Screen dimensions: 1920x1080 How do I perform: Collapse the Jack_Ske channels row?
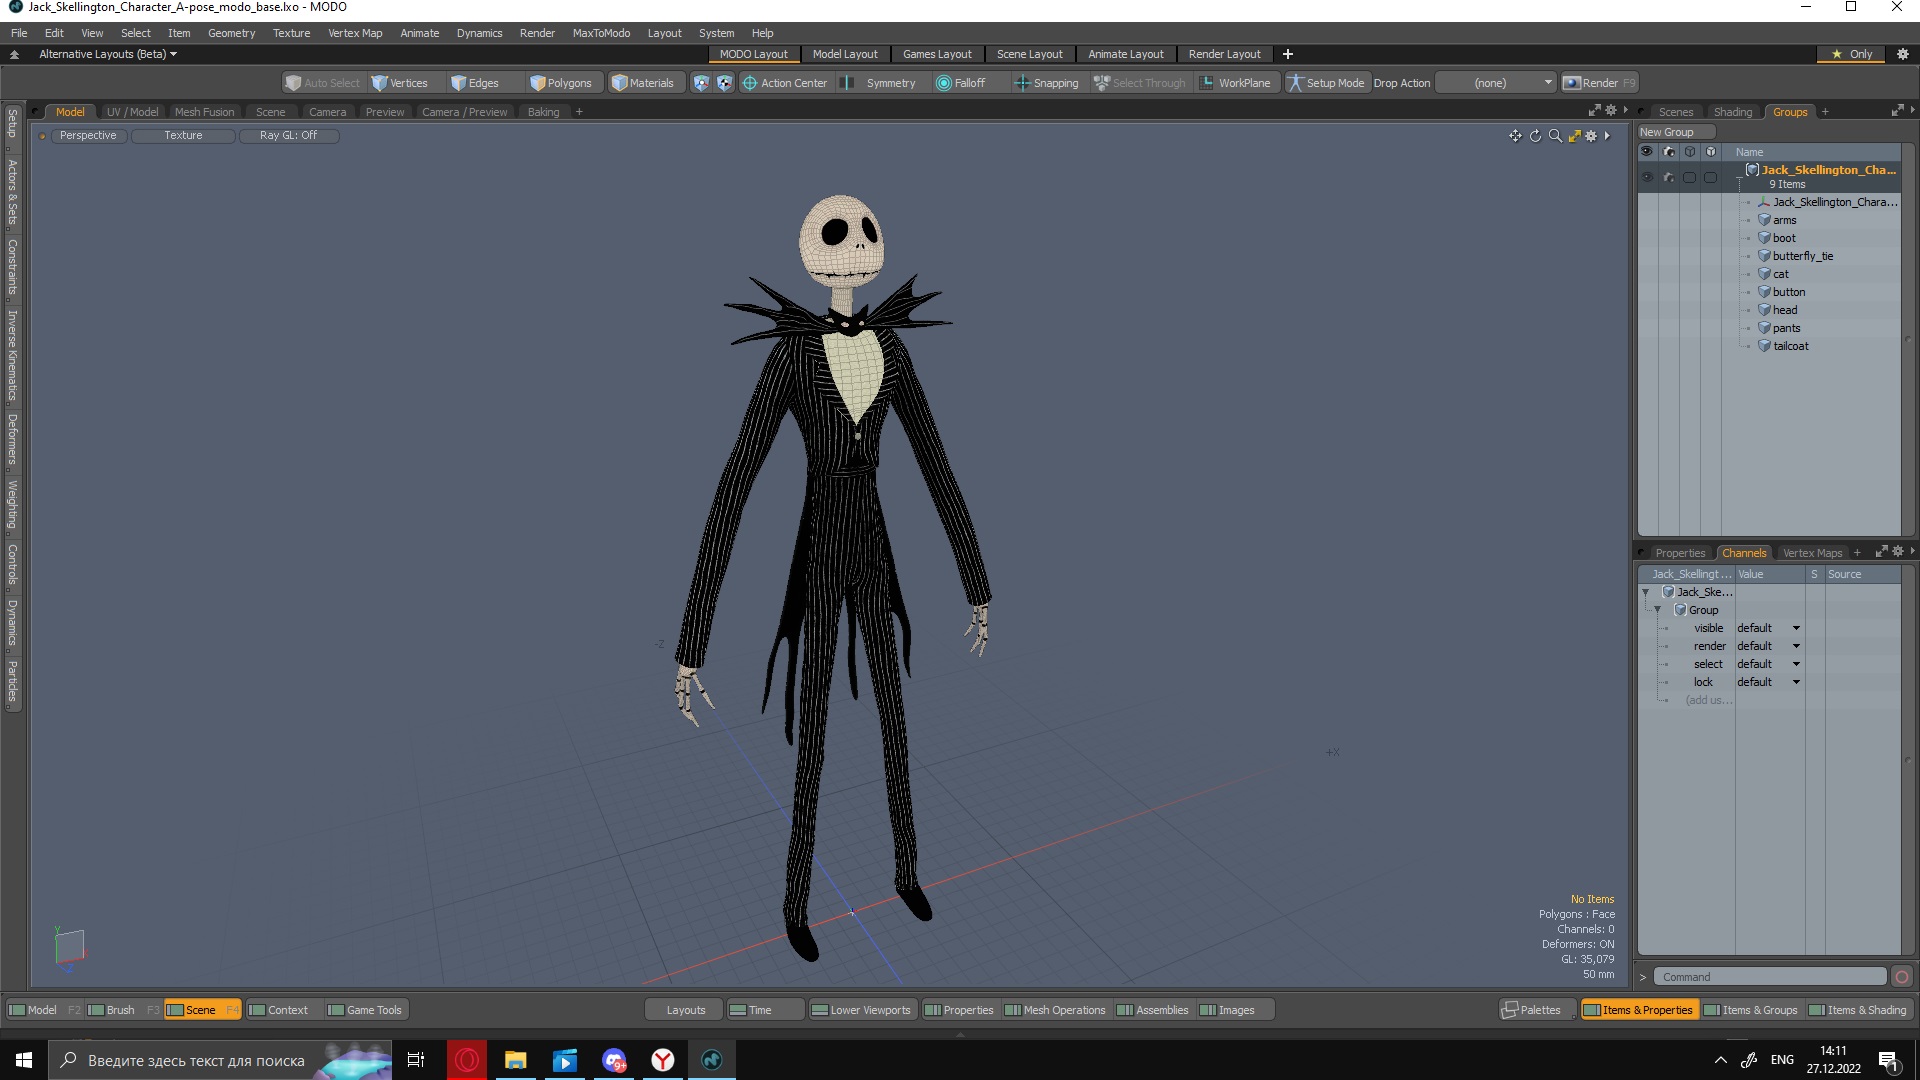(x=1646, y=592)
